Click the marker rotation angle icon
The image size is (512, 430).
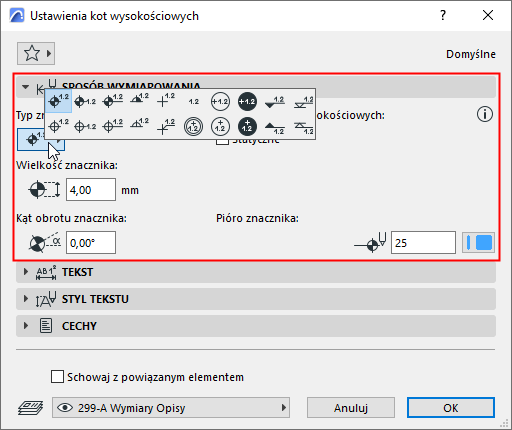[x=45, y=242]
